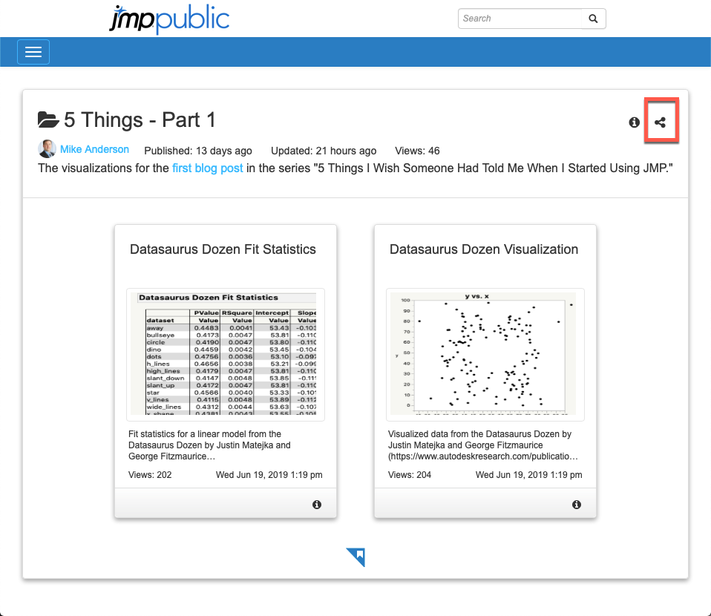The image size is (711, 616).
Task: Click the blue bookmark corner icon
Action: coord(356,557)
